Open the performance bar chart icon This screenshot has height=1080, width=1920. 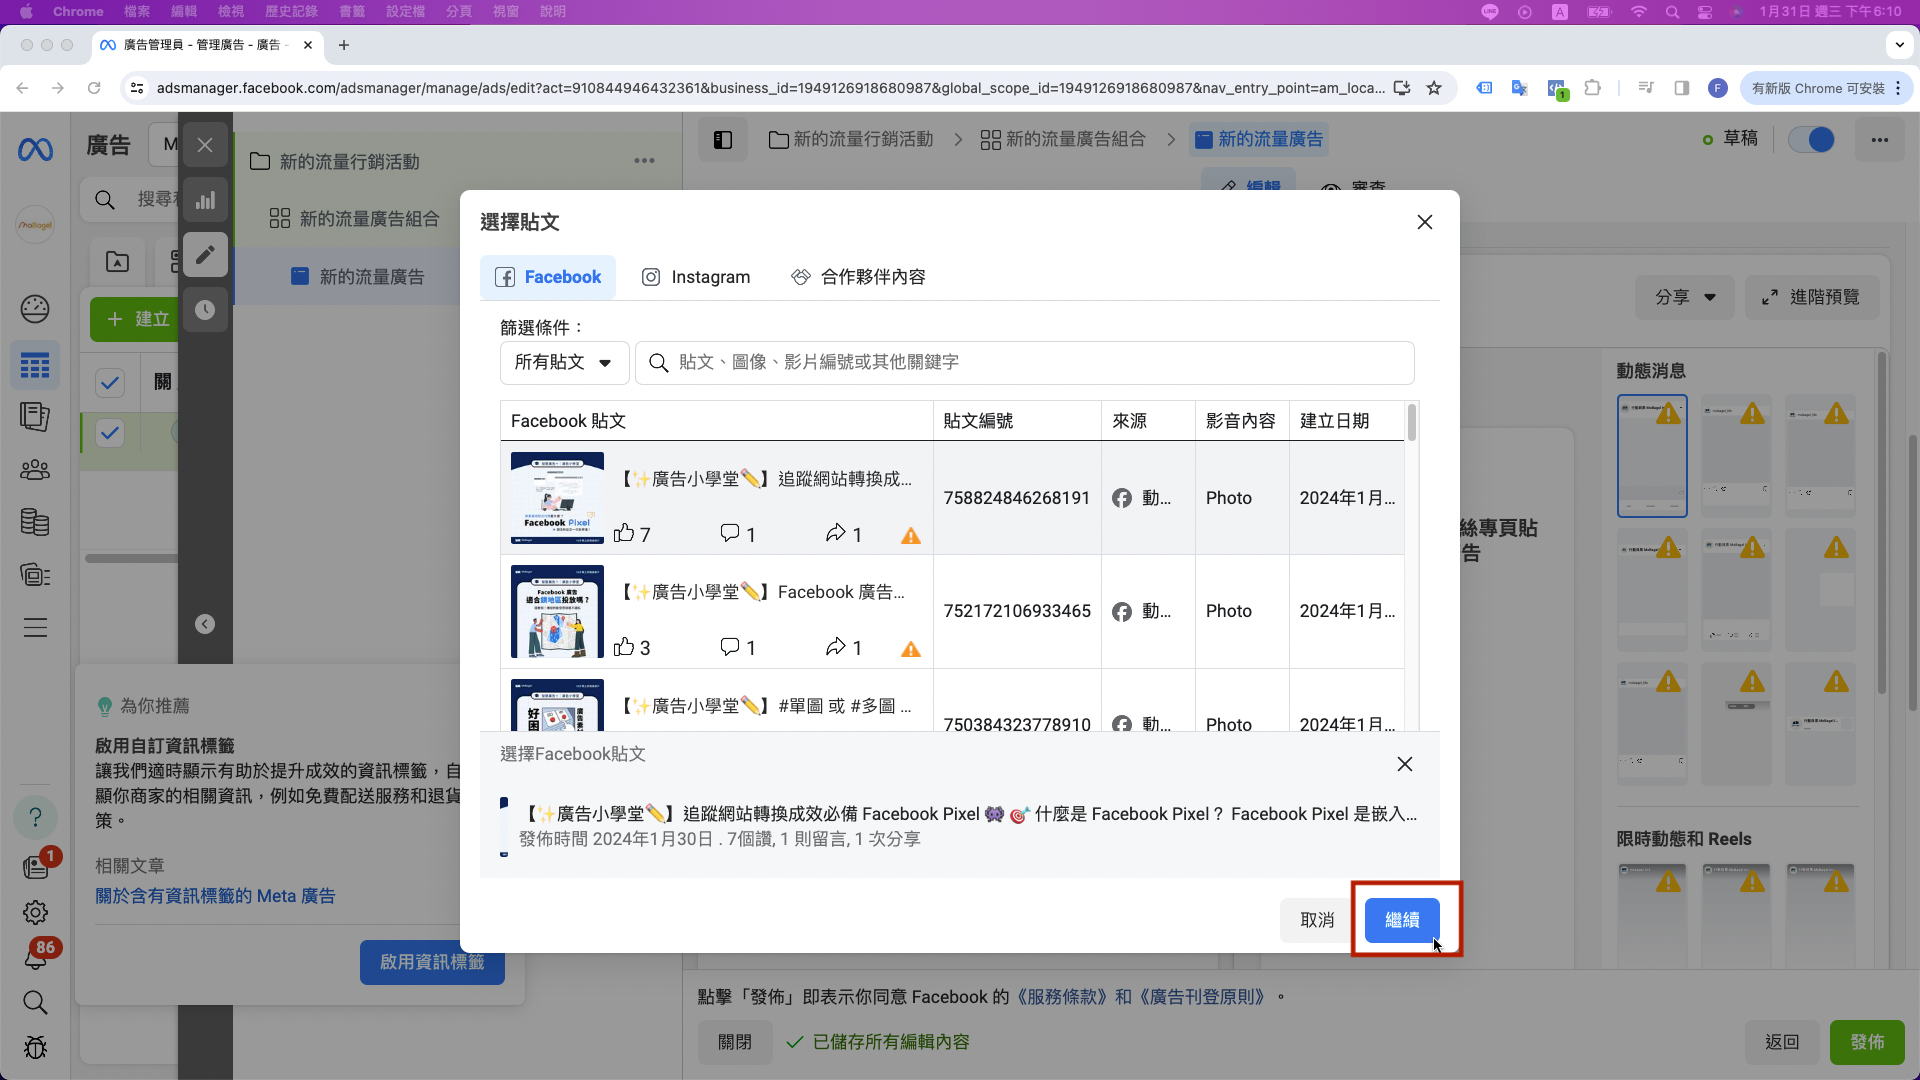(x=205, y=200)
